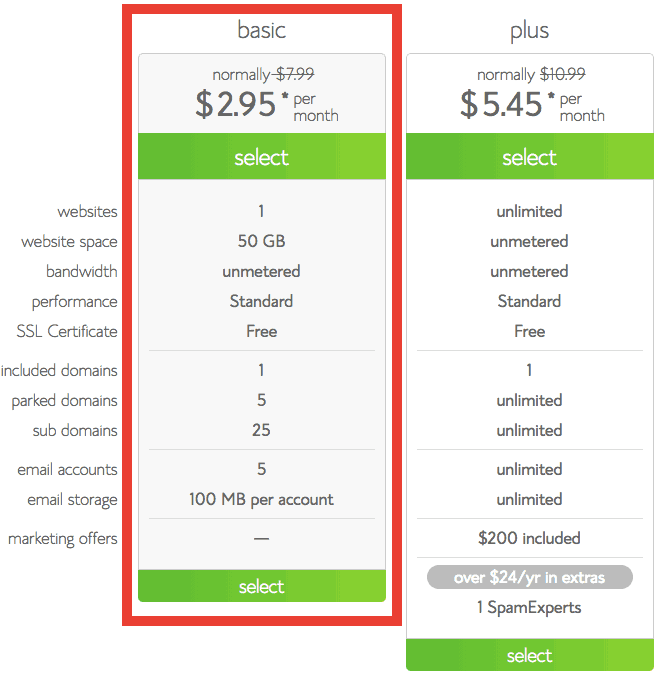Click the "plus" plan heading

529,31
